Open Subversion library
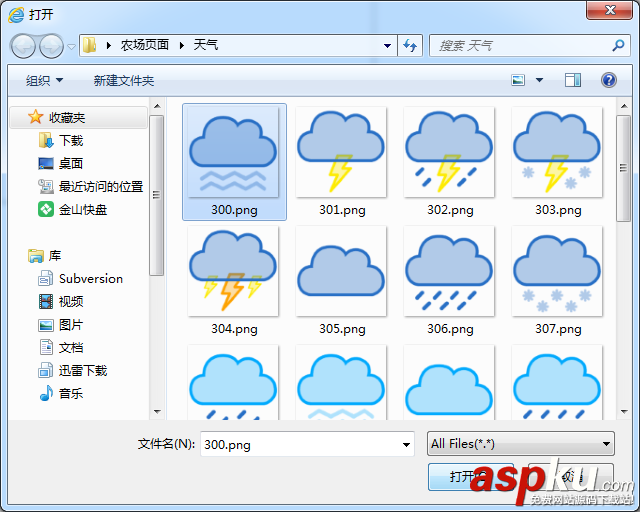 click(91, 279)
